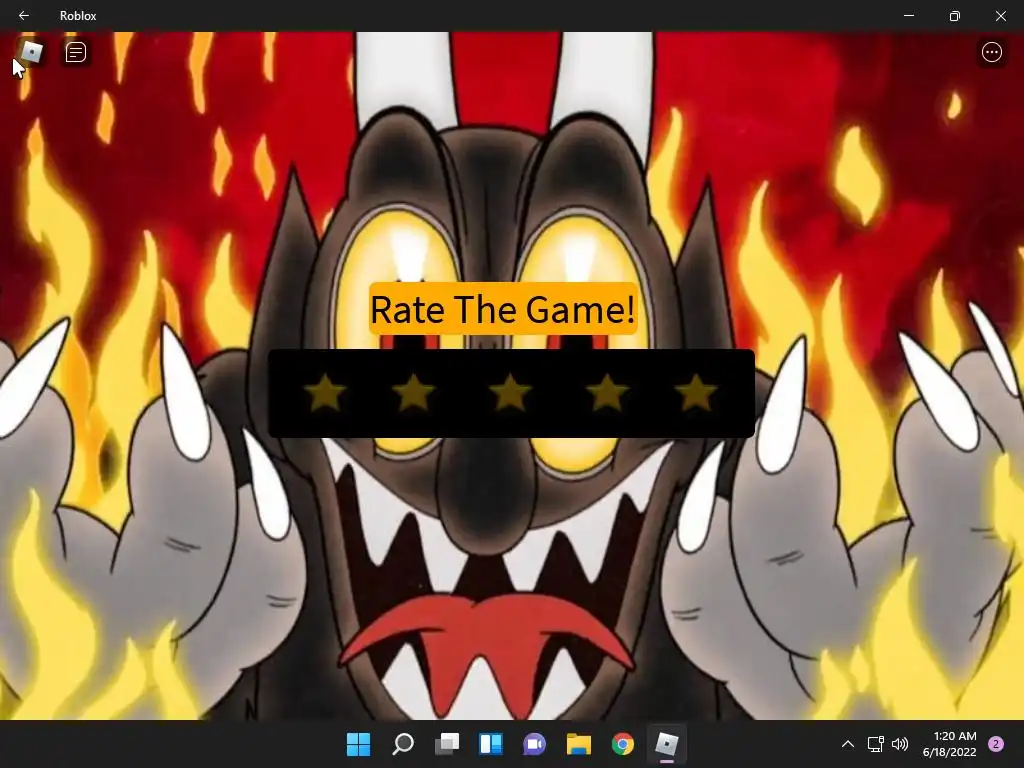The height and width of the screenshot is (768, 1024).
Task: Open network settings from the system tray
Action: pyautogui.click(x=875, y=744)
